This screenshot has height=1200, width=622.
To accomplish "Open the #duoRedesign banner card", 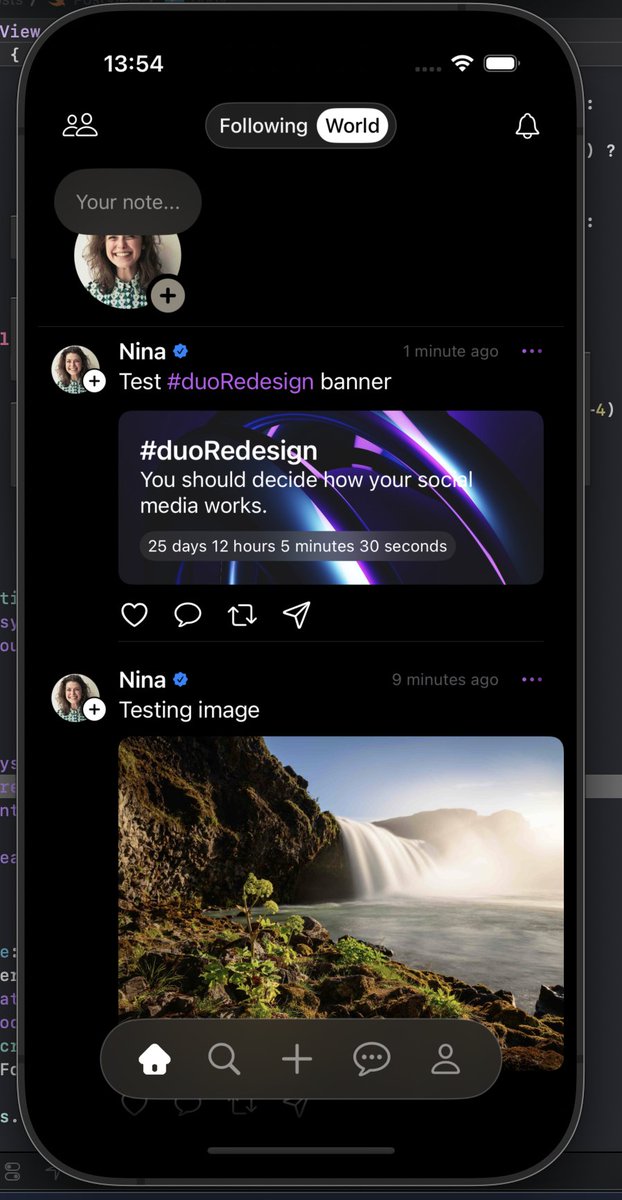I will coord(331,497).
